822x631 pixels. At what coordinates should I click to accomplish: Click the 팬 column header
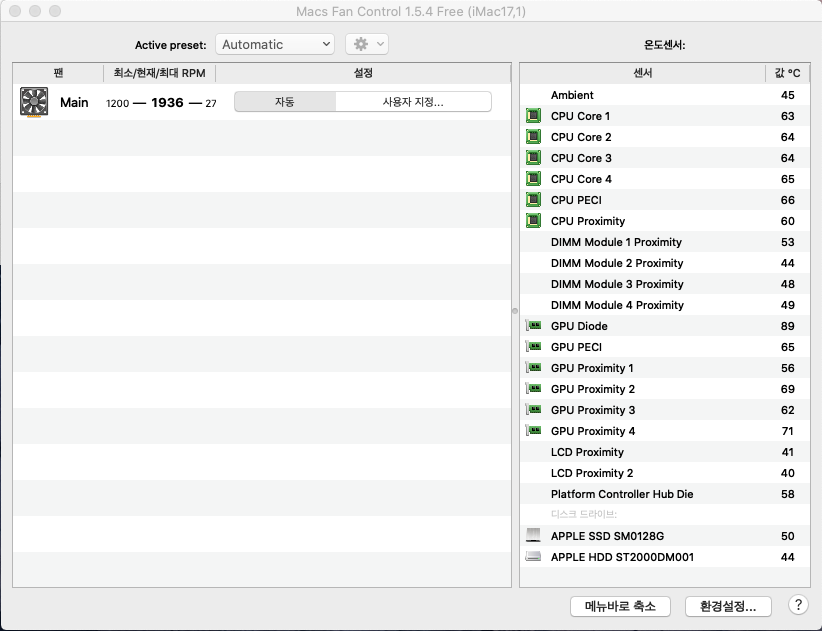pos(58,73)
